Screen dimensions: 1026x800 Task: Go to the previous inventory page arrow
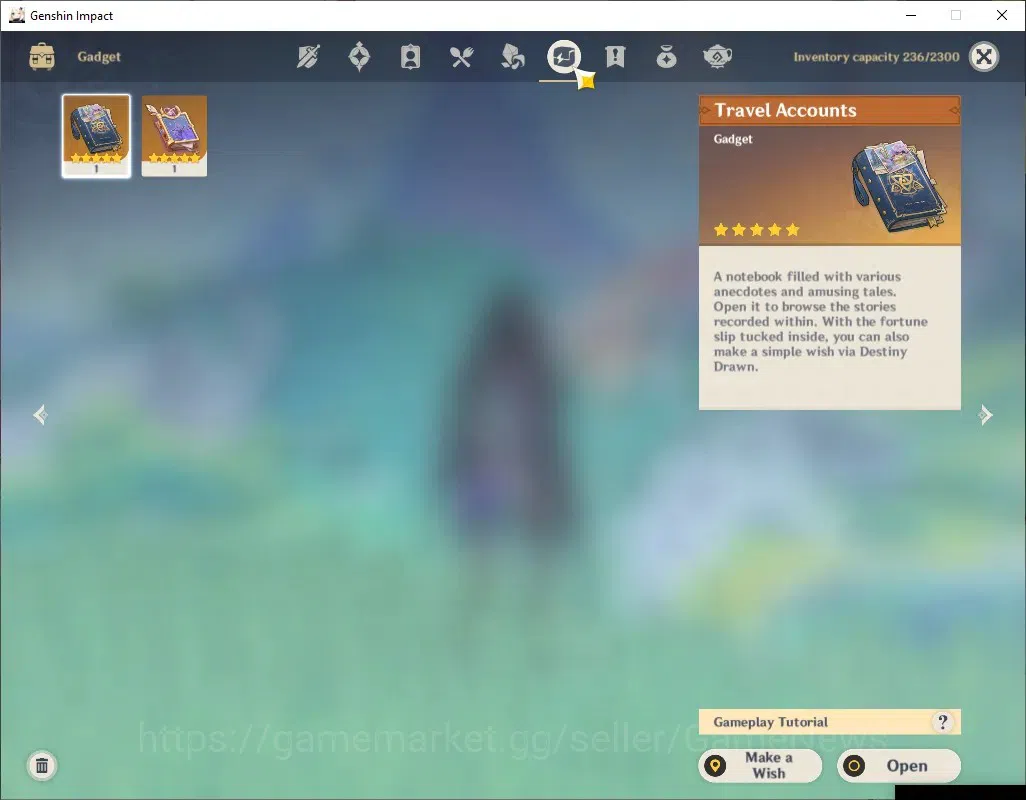click(41, 415)
